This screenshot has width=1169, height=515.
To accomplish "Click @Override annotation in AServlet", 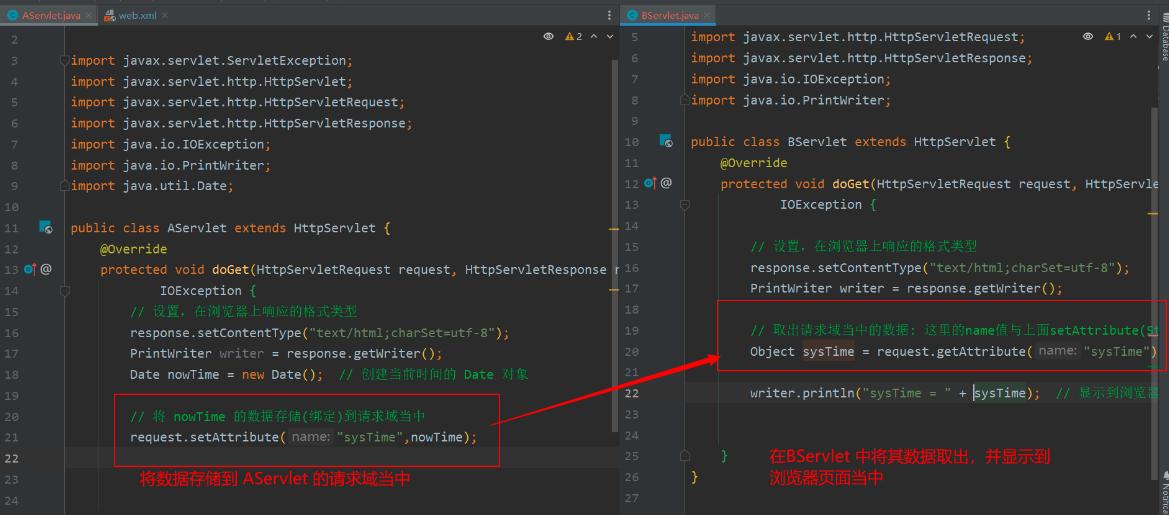I will click(x=133, y=249).
